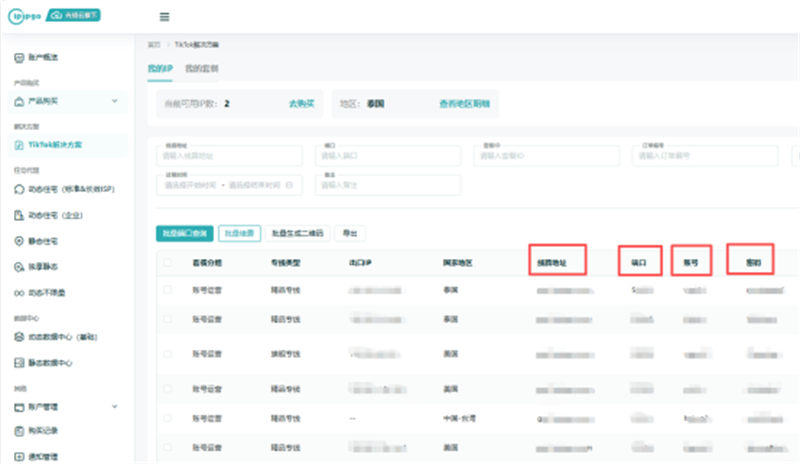Click the 查看地区限制 link
The image size is (800, 464).
pyautogui.click(x=464, y=104)
